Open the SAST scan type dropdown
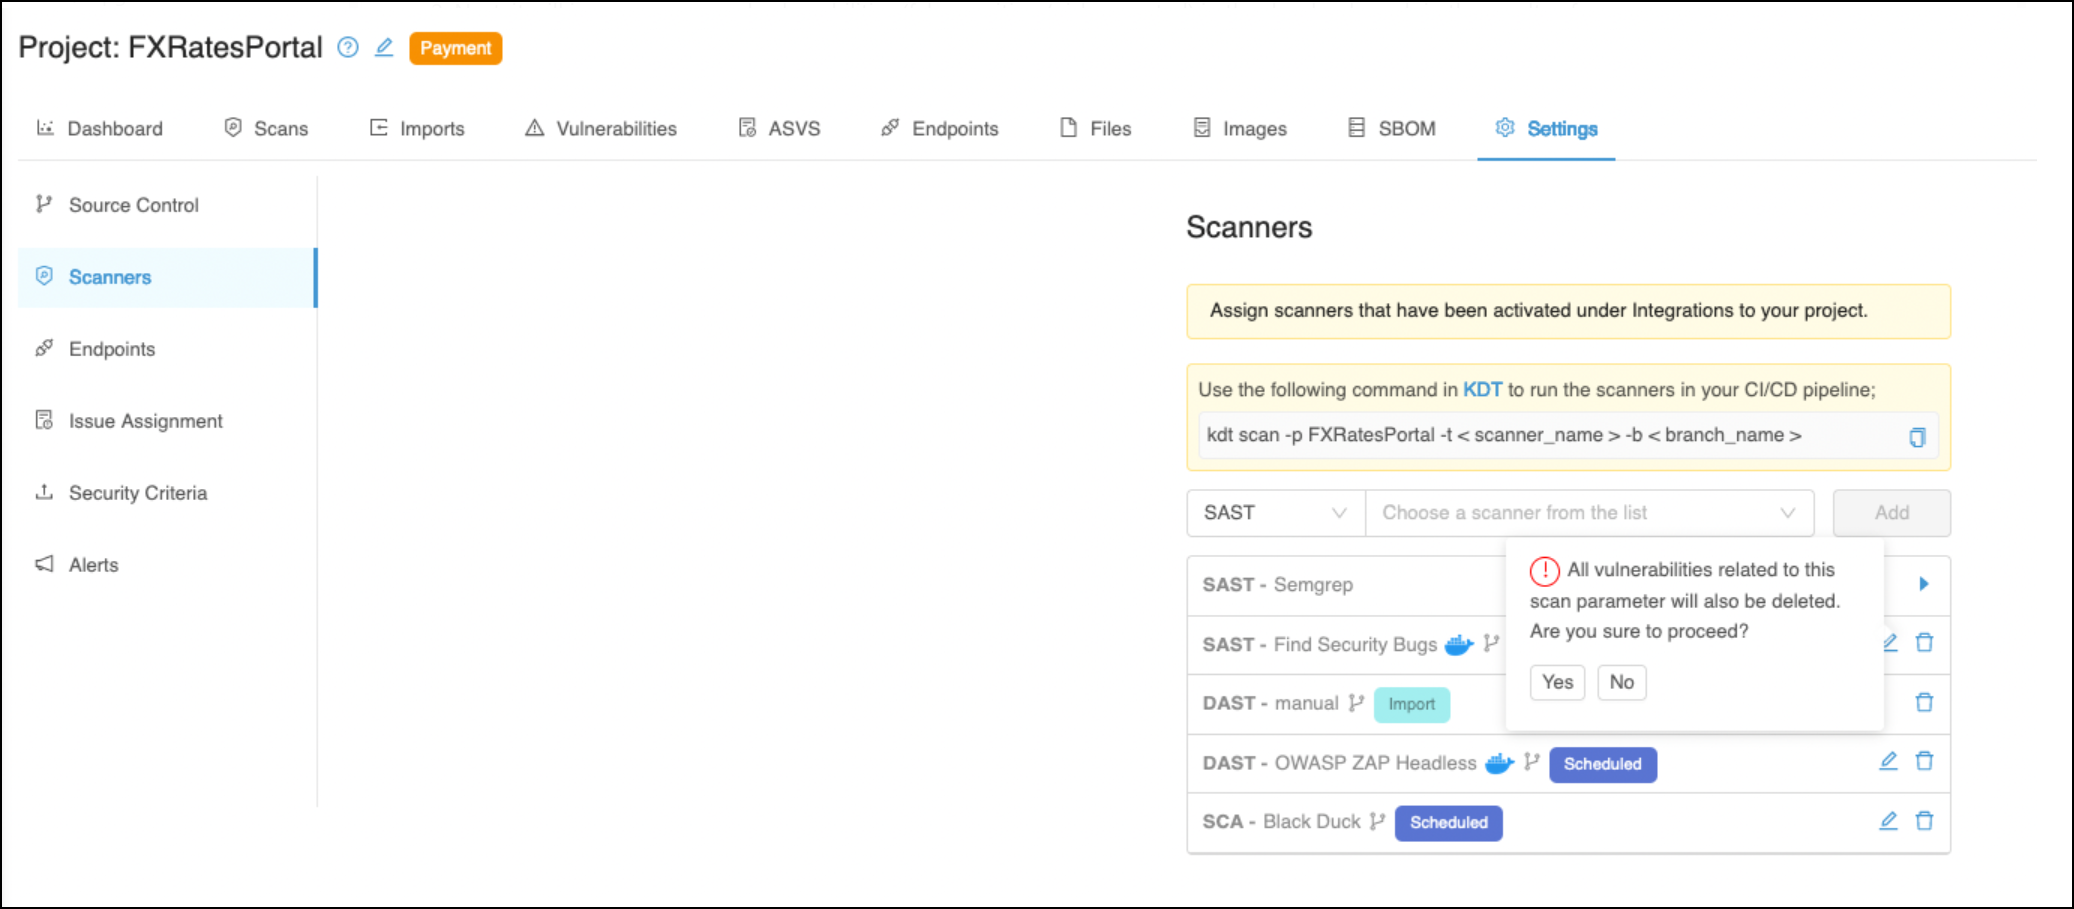The height and width of the screenshot is (909, 2074). tap(1274, 513)
